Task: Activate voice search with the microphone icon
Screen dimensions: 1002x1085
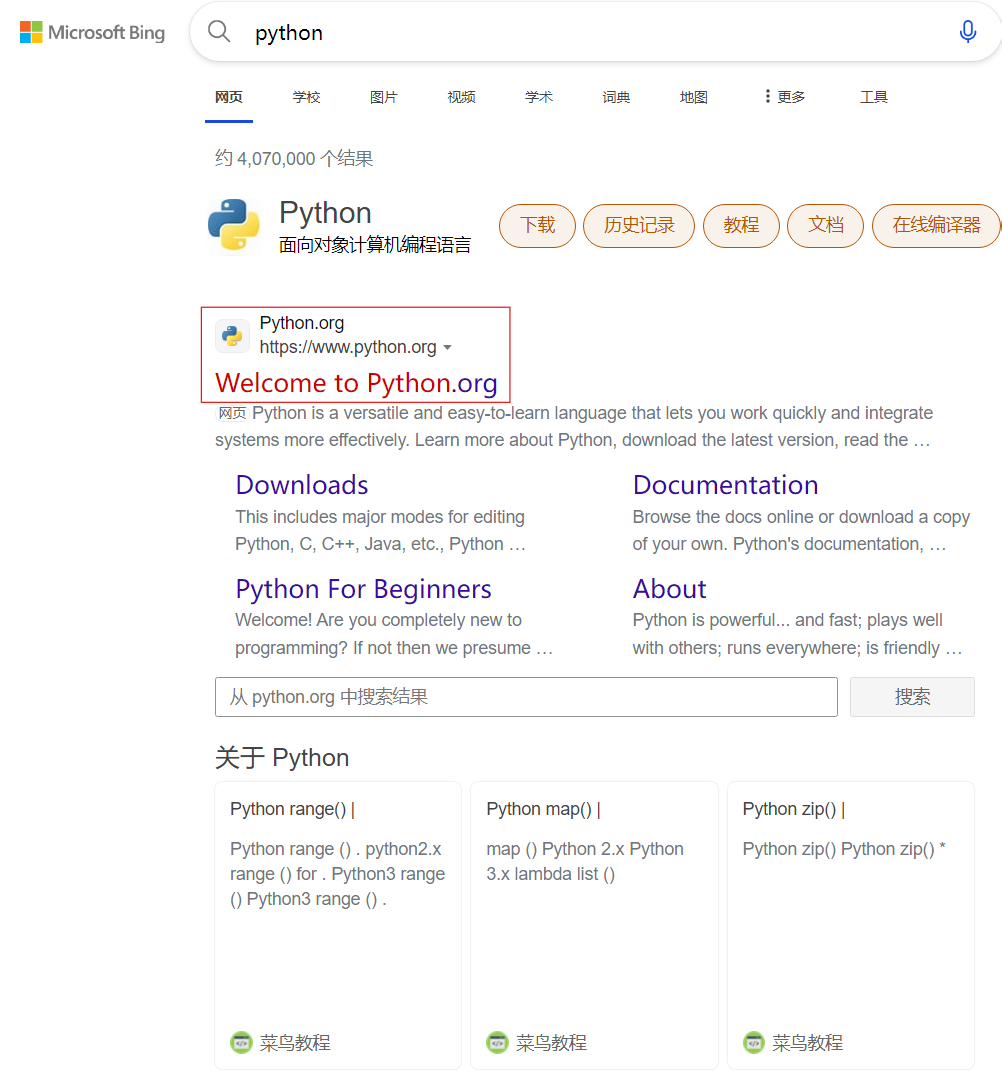Action: pyautogui.click(x=967, y=31)
